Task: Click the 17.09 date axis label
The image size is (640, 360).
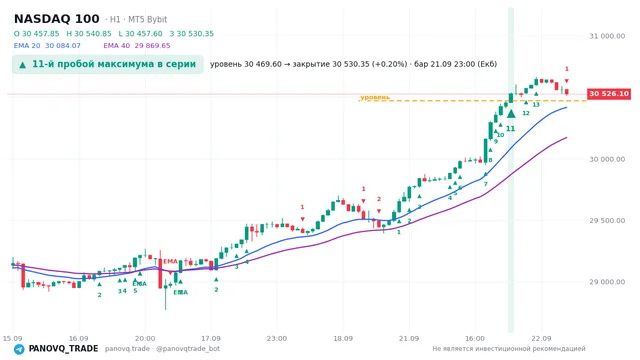Action: tap(211, 338)
